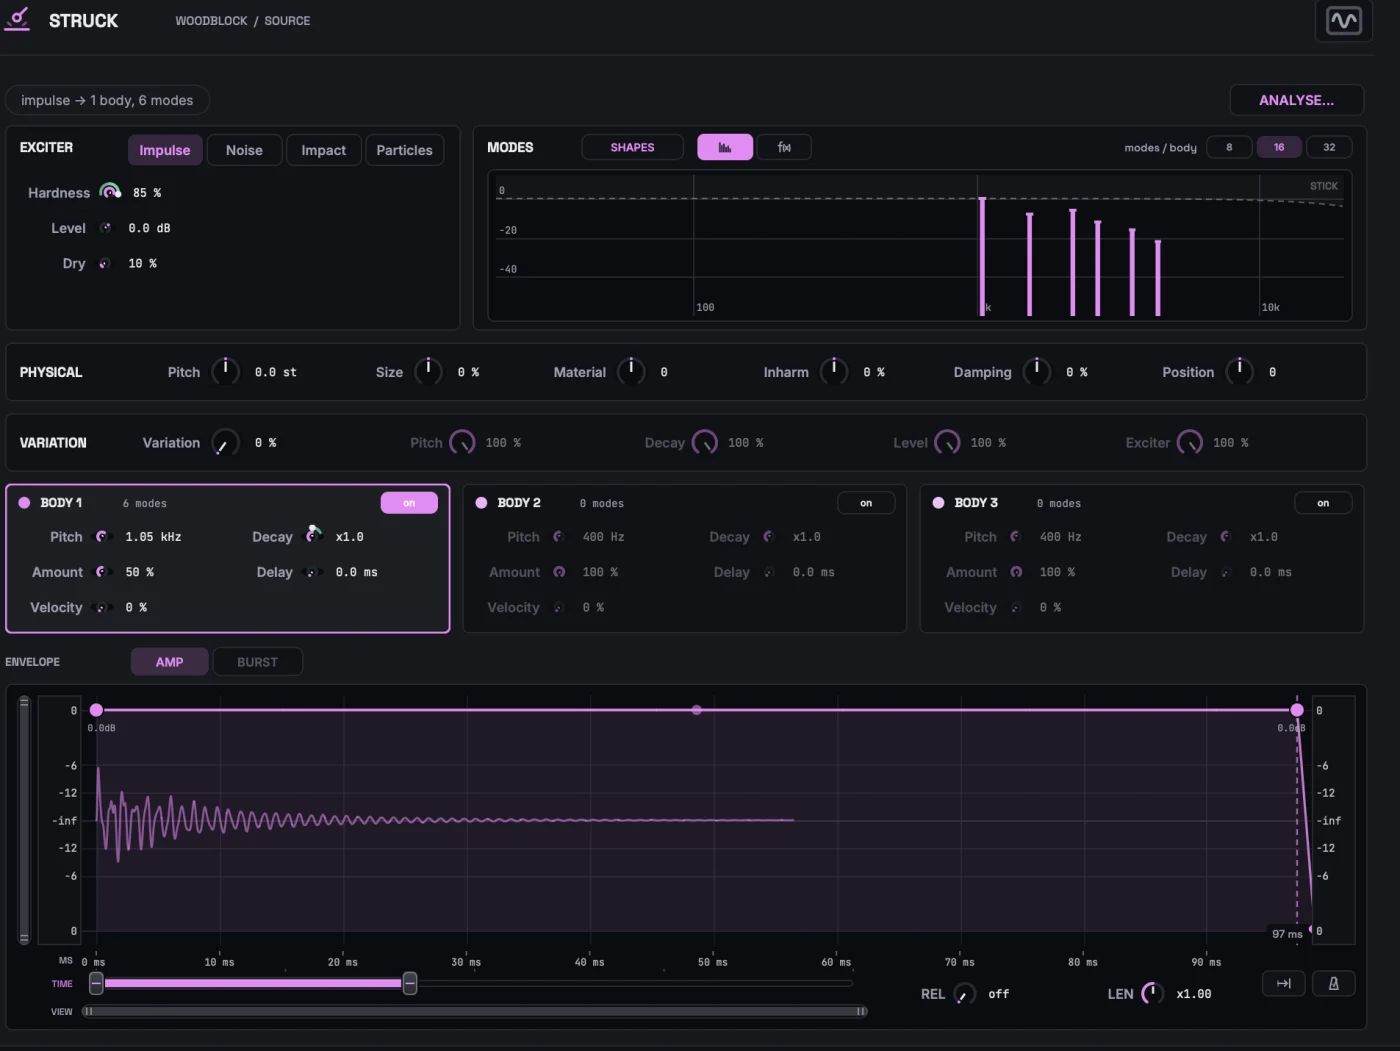1400x1051 pixels.
Task: Switch envelope to AMP tab
Action: click(x=170, y=662)
